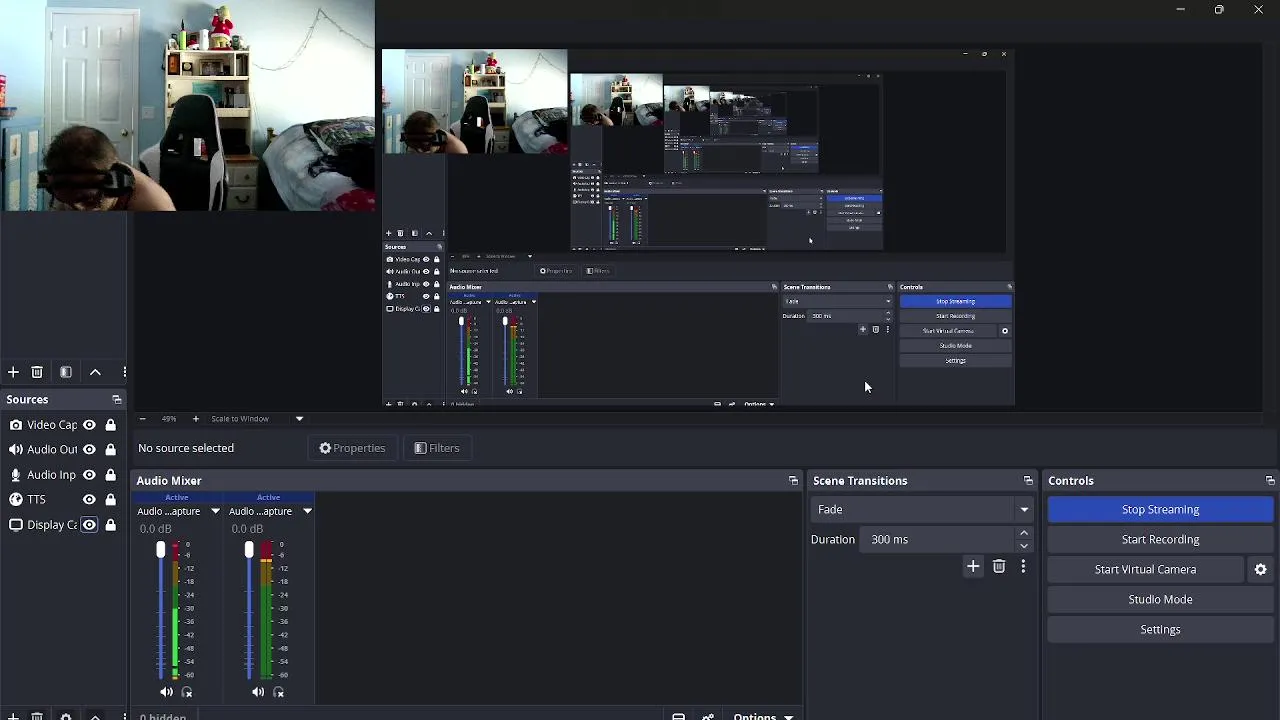Add a new scene with the plus icon above Sources

[x=13, y=372]
